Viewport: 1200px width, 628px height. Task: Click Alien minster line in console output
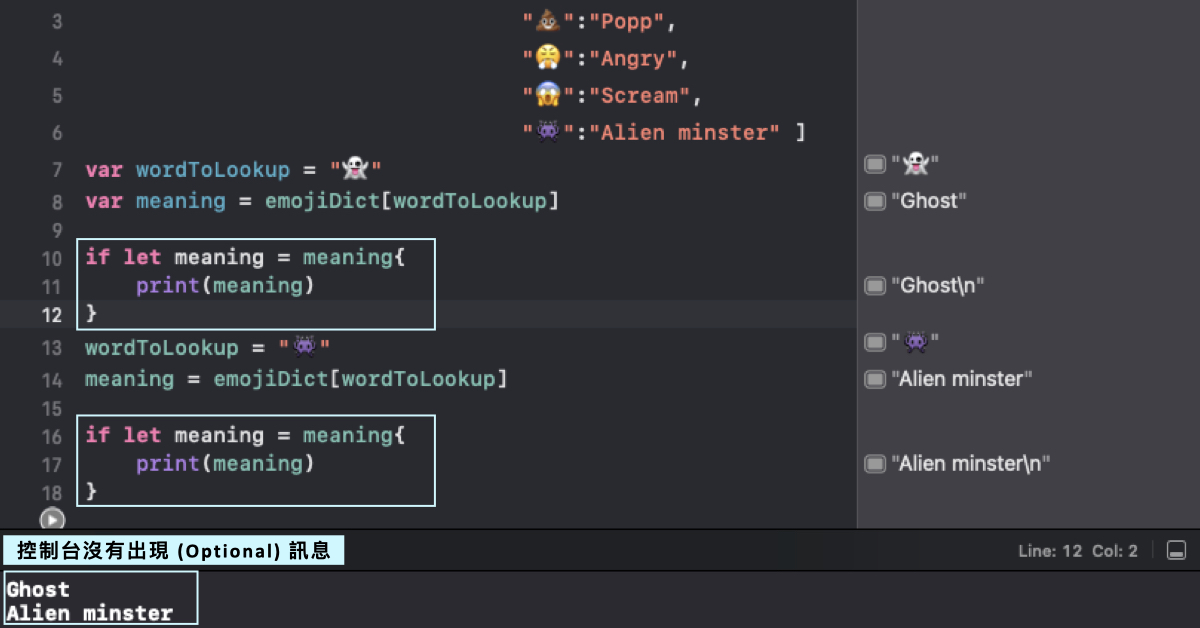tap(89, 613)
